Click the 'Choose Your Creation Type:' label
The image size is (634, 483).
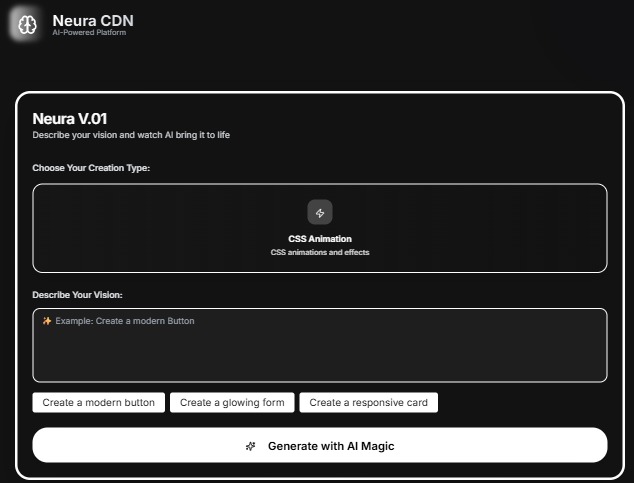pos(91,168)
